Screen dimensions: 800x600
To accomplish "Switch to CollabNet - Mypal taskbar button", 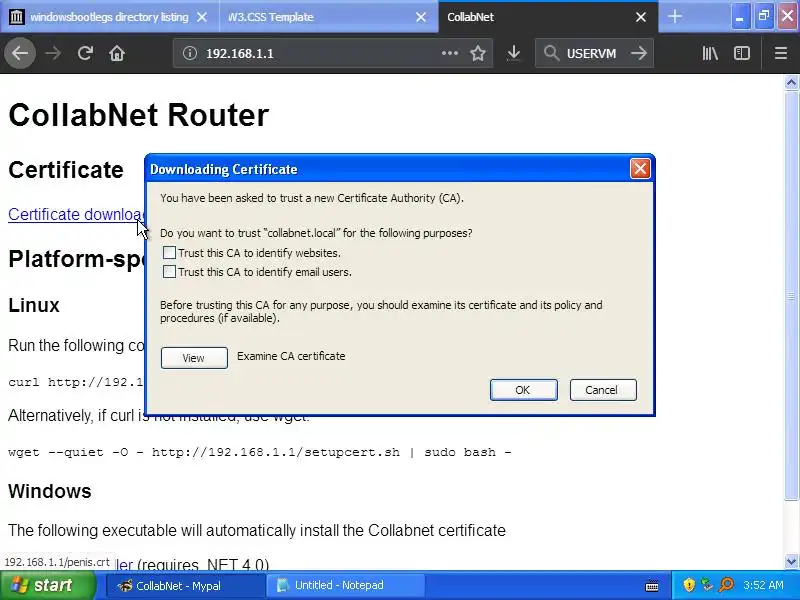I will 185,585.
